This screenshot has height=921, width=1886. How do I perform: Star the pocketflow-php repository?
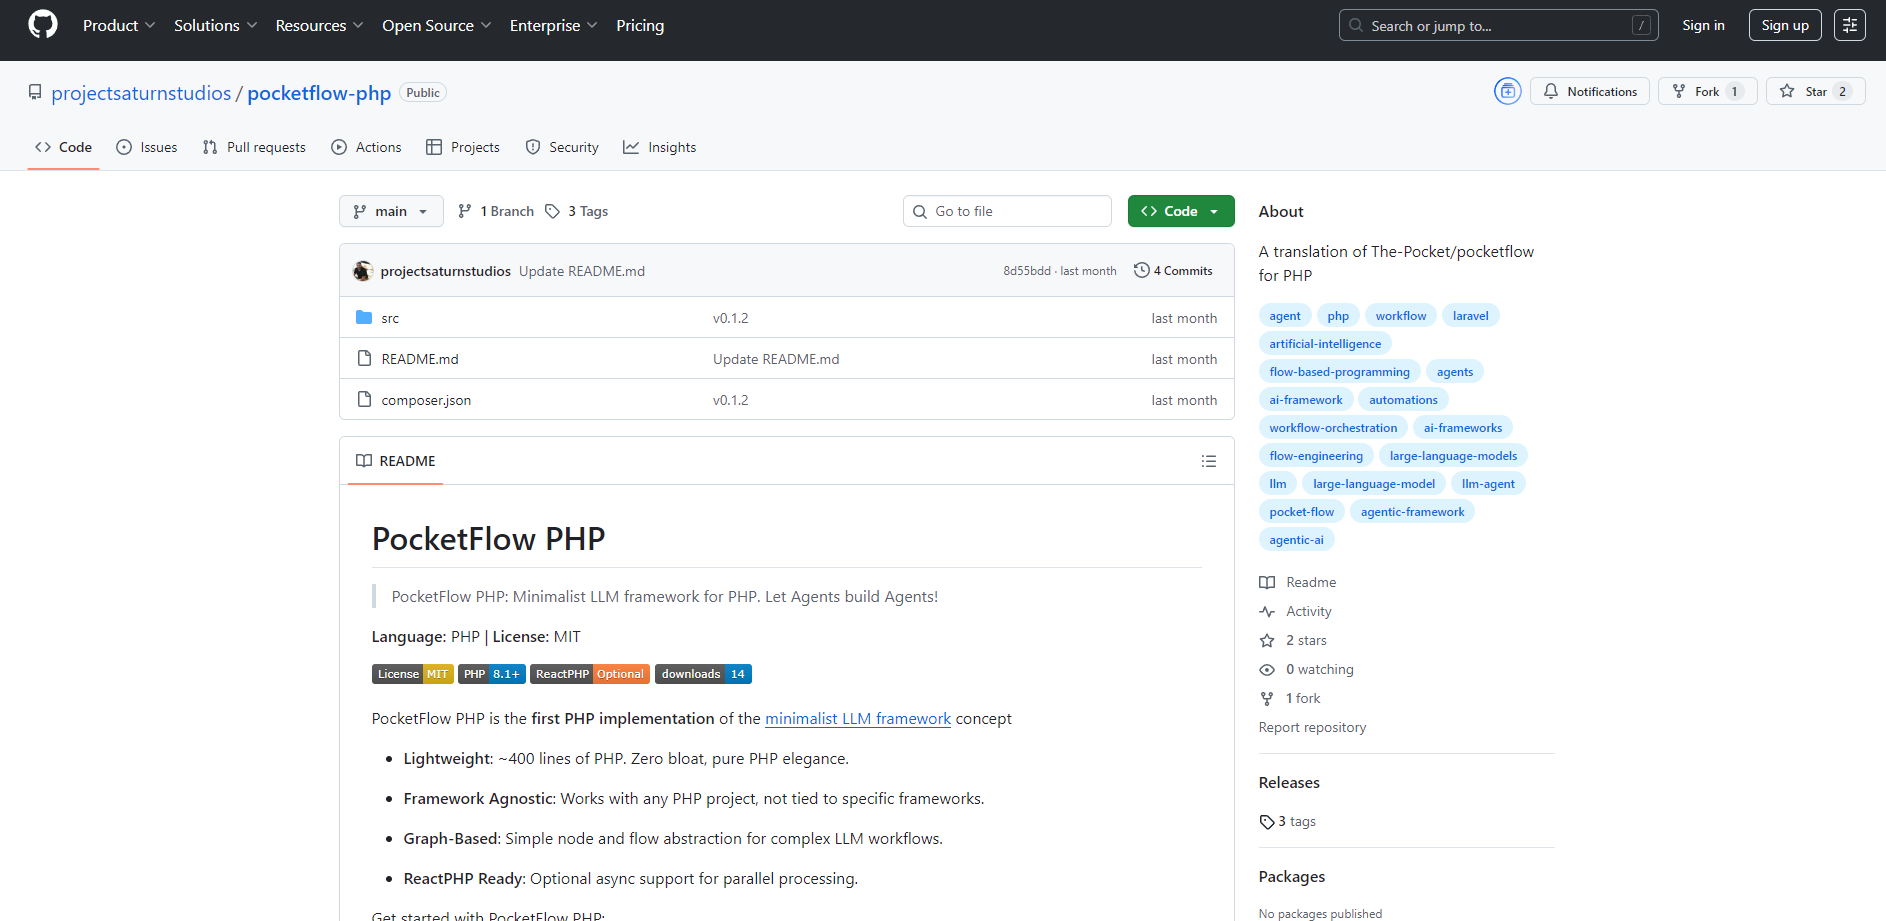pos(1814,91)
